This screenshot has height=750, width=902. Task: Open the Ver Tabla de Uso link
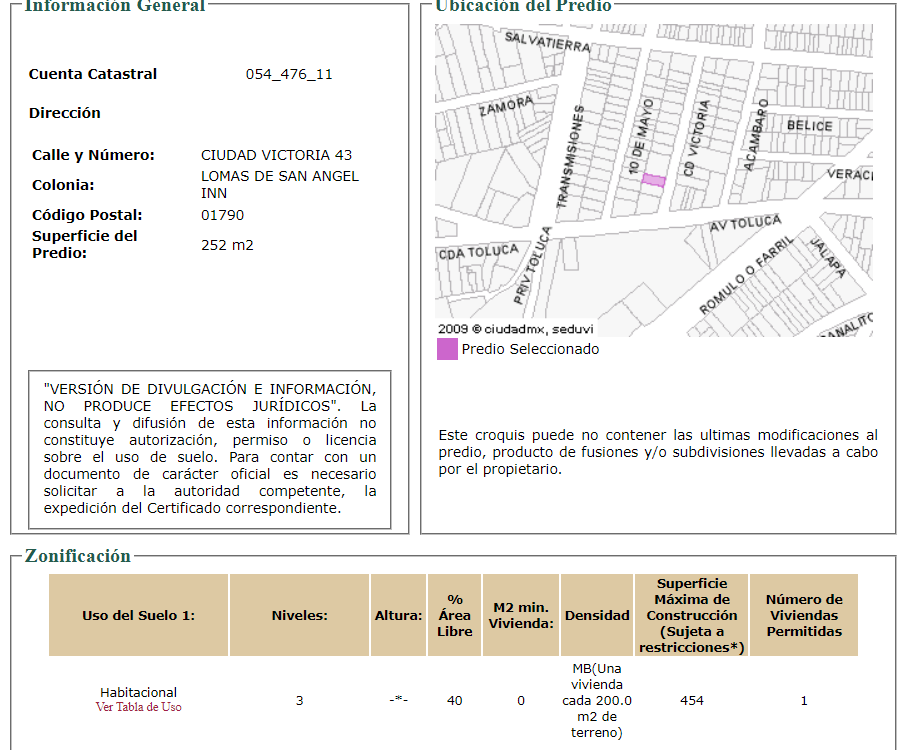139,707
